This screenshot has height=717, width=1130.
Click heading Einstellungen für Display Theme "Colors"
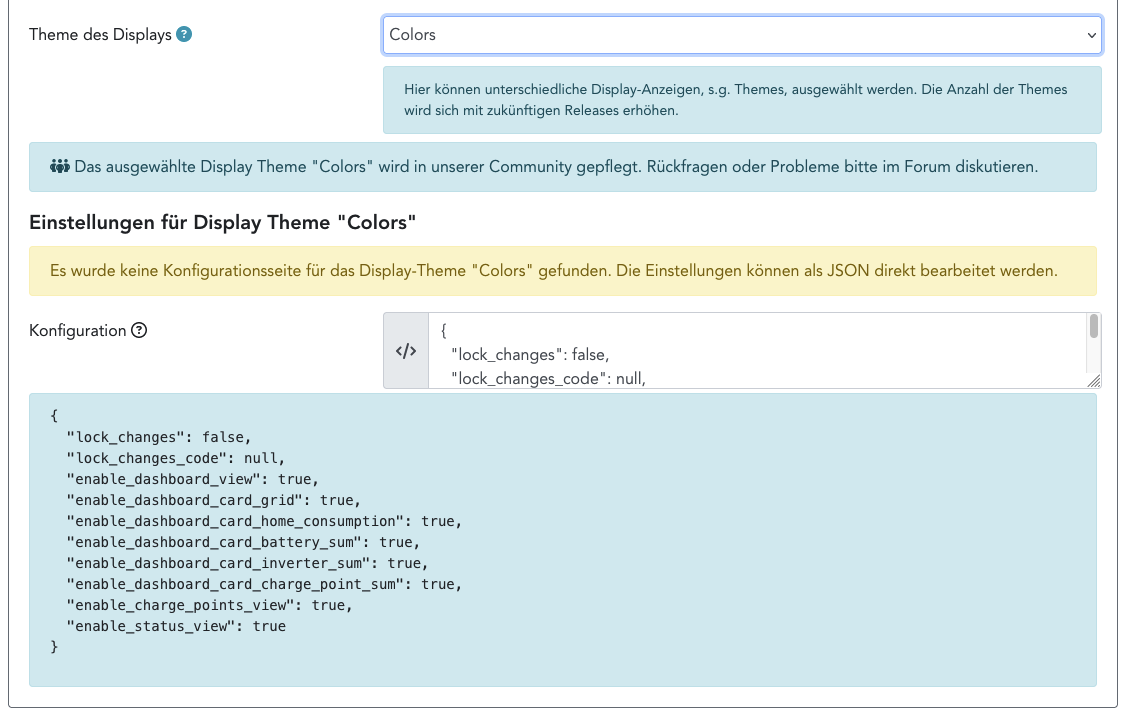[x=223, y=222]
